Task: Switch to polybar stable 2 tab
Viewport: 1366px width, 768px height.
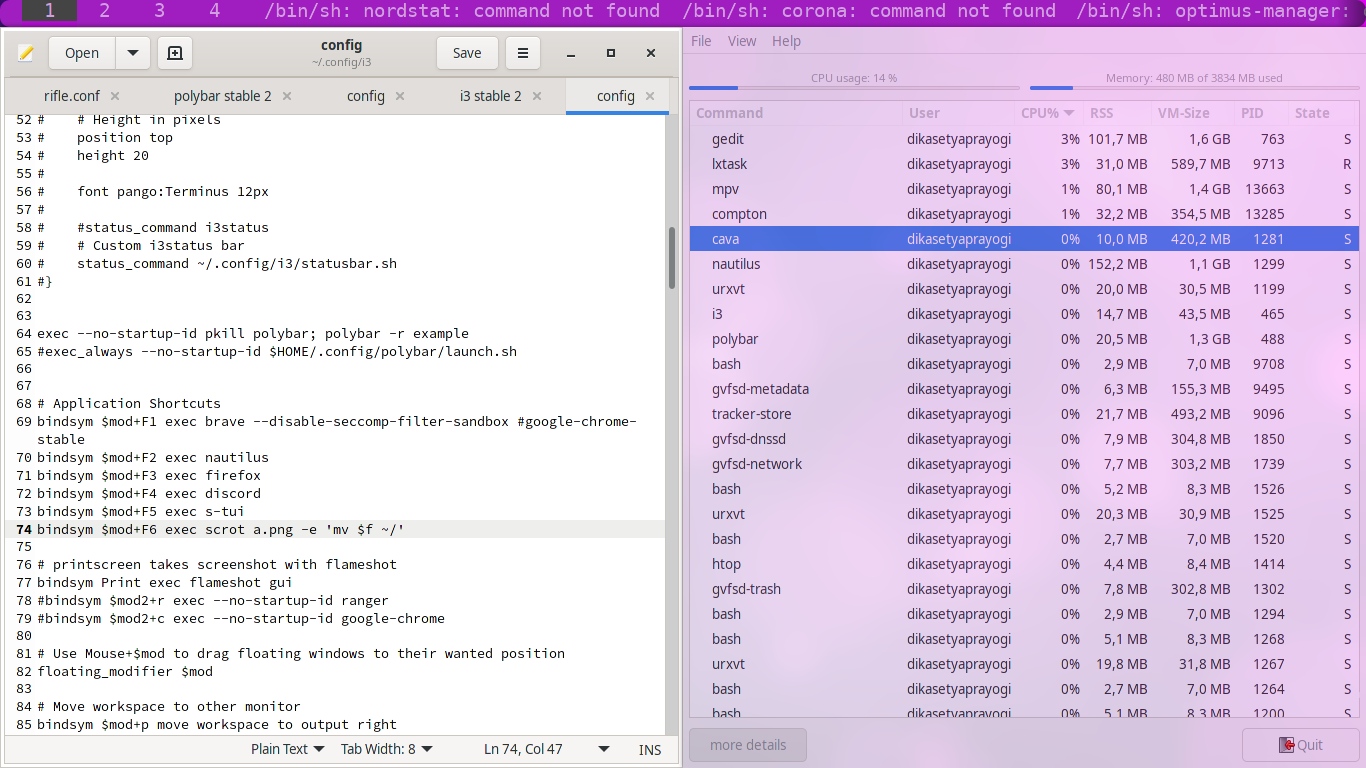Action: point(223,96)
